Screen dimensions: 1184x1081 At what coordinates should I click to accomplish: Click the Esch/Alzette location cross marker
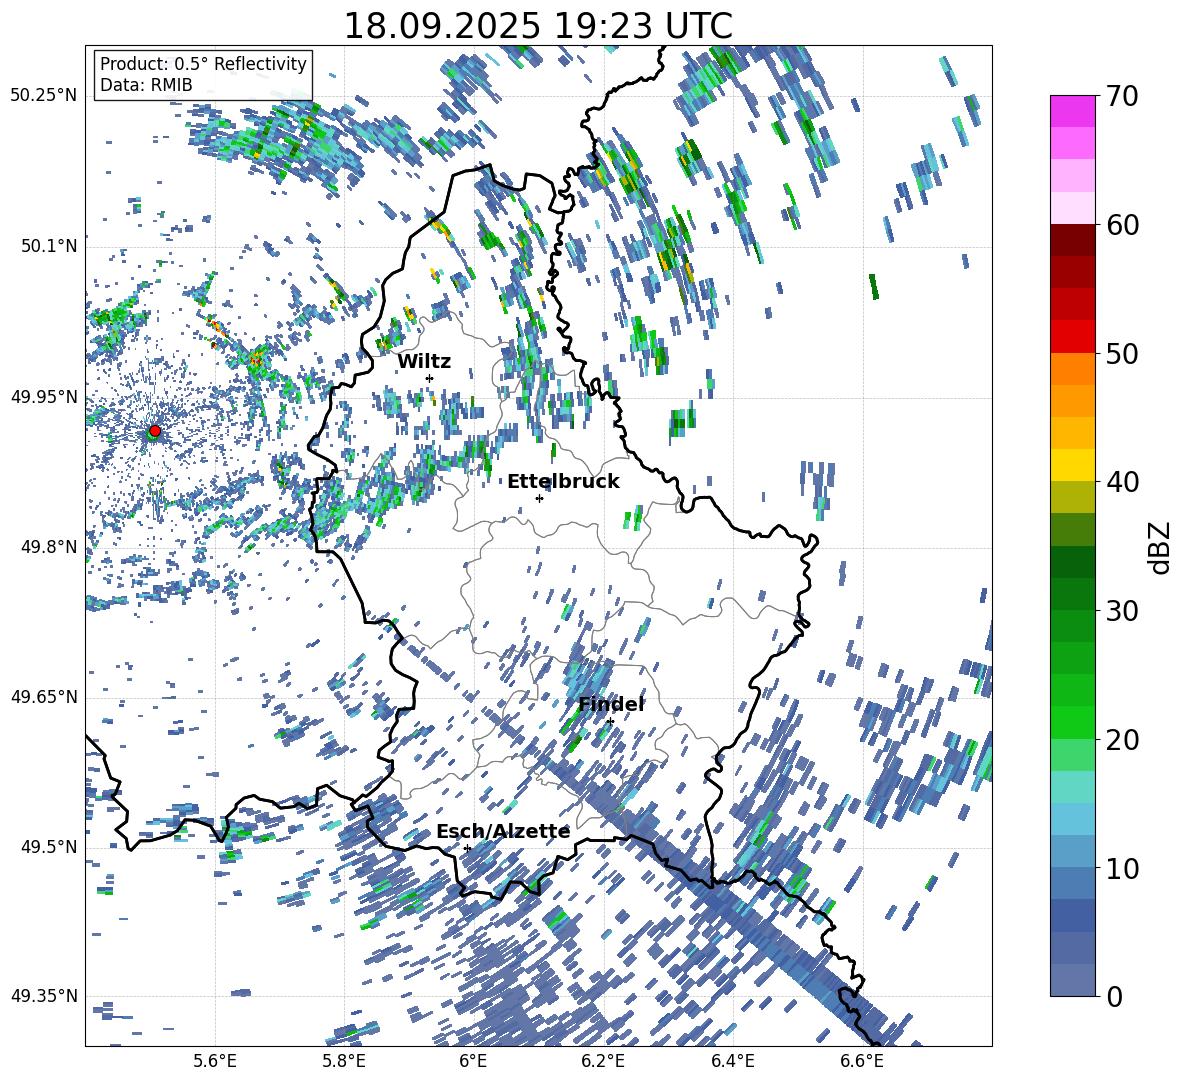467,848
